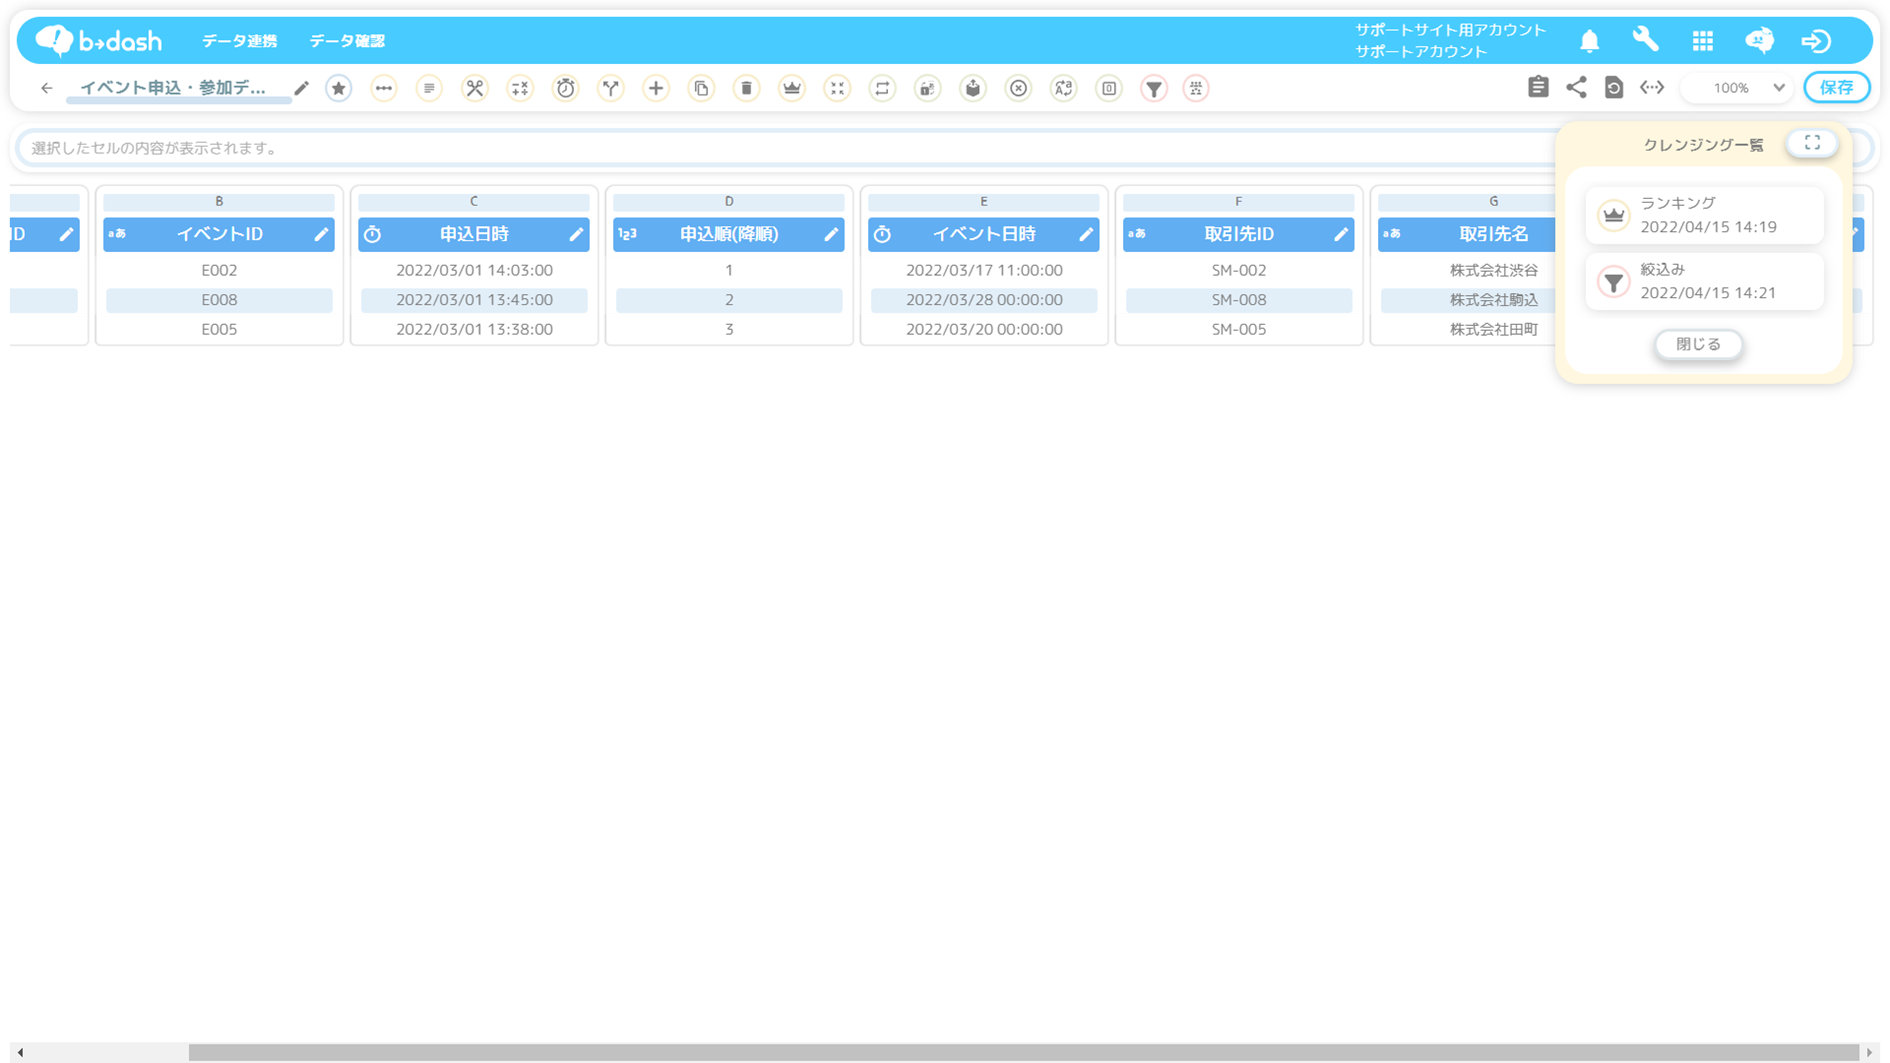
Task: Open the wrench settings icon
Action: click(x=1646, y=40)
